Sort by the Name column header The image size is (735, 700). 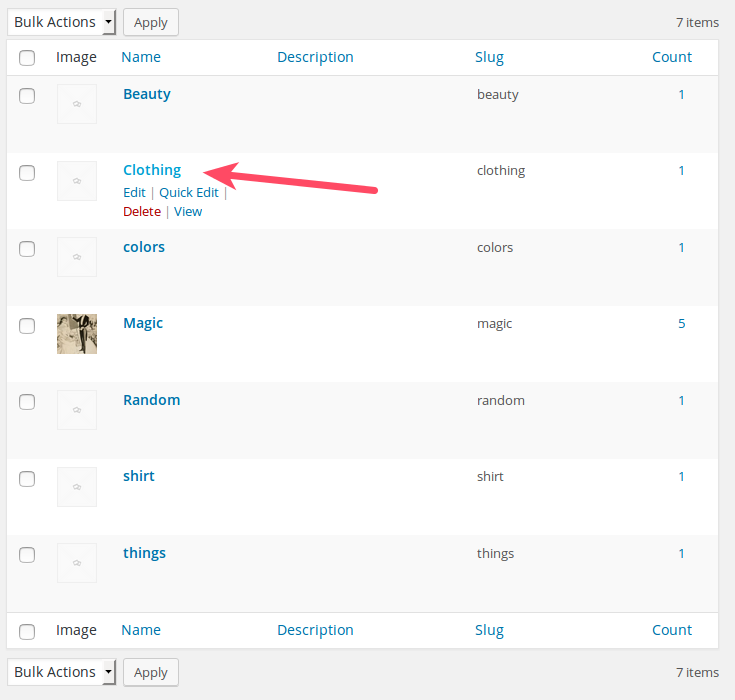(141, 57)
